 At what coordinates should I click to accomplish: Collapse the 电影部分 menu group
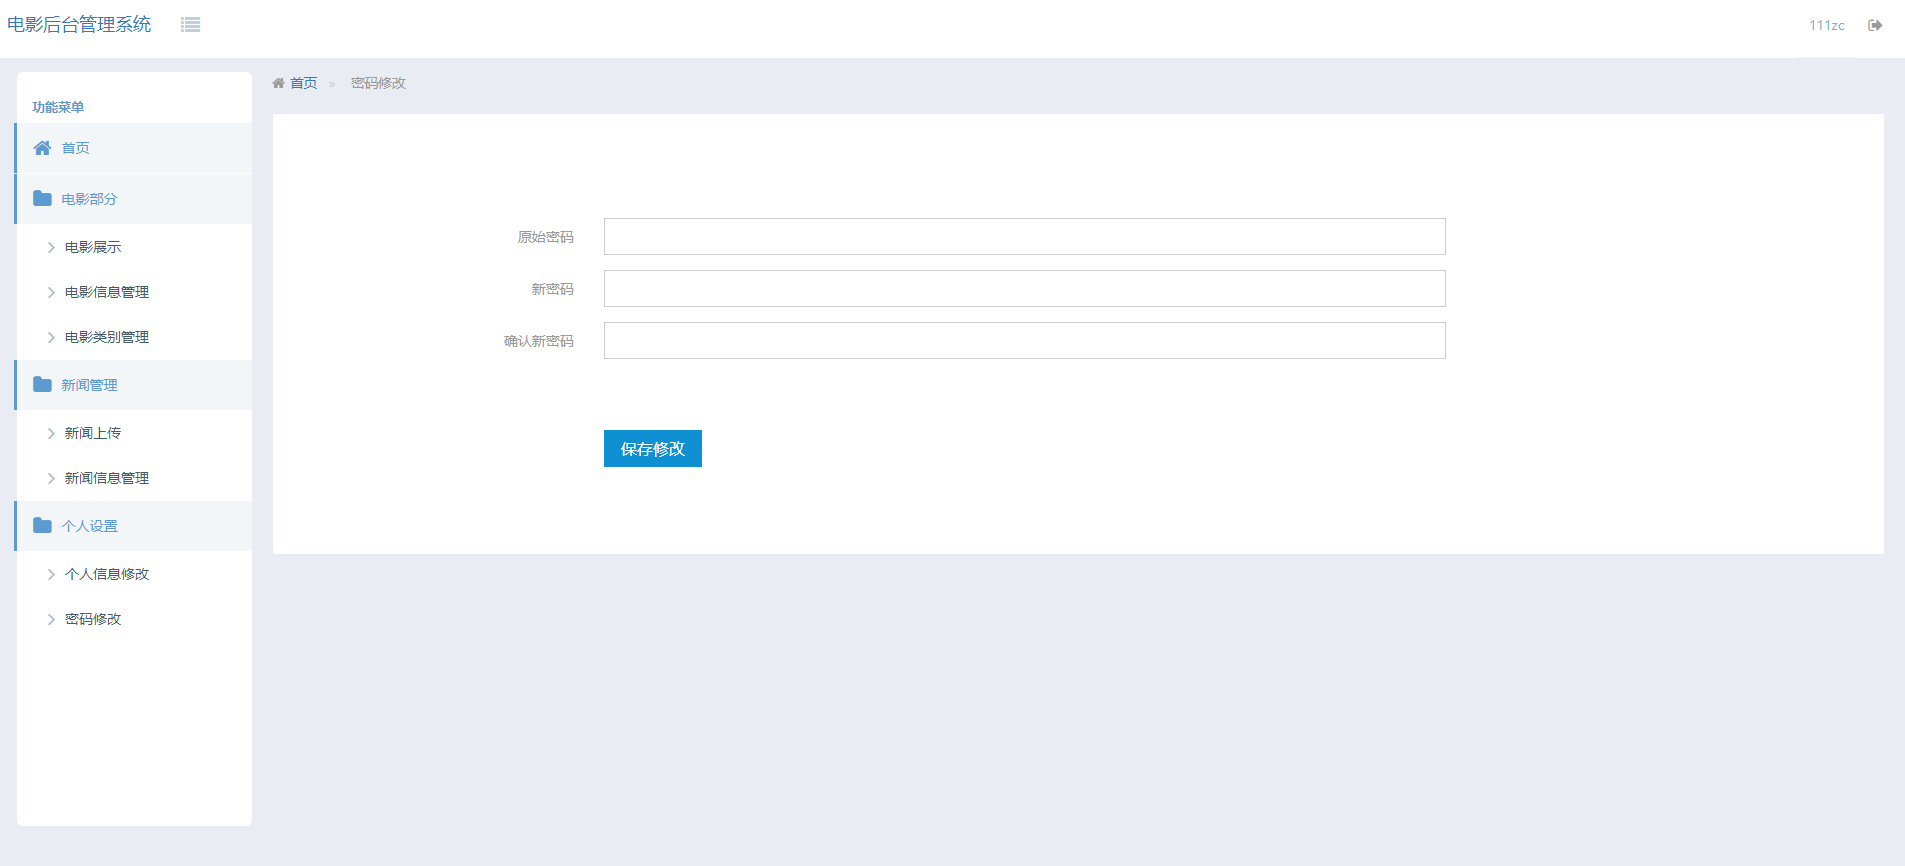click(x=134, y=199)
